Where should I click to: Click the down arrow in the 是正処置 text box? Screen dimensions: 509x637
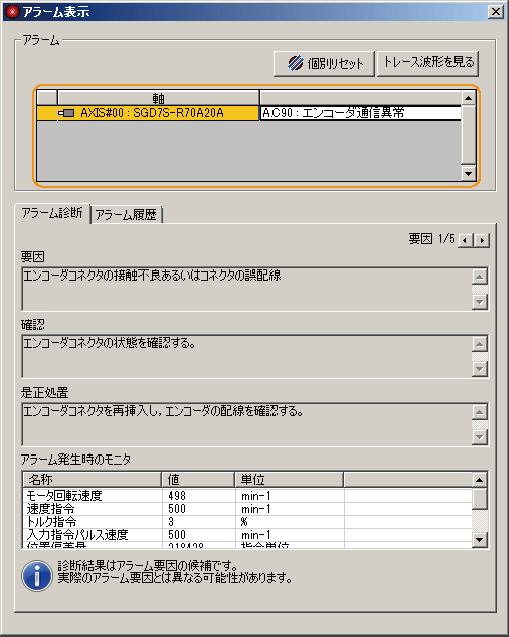pos(480,437)
